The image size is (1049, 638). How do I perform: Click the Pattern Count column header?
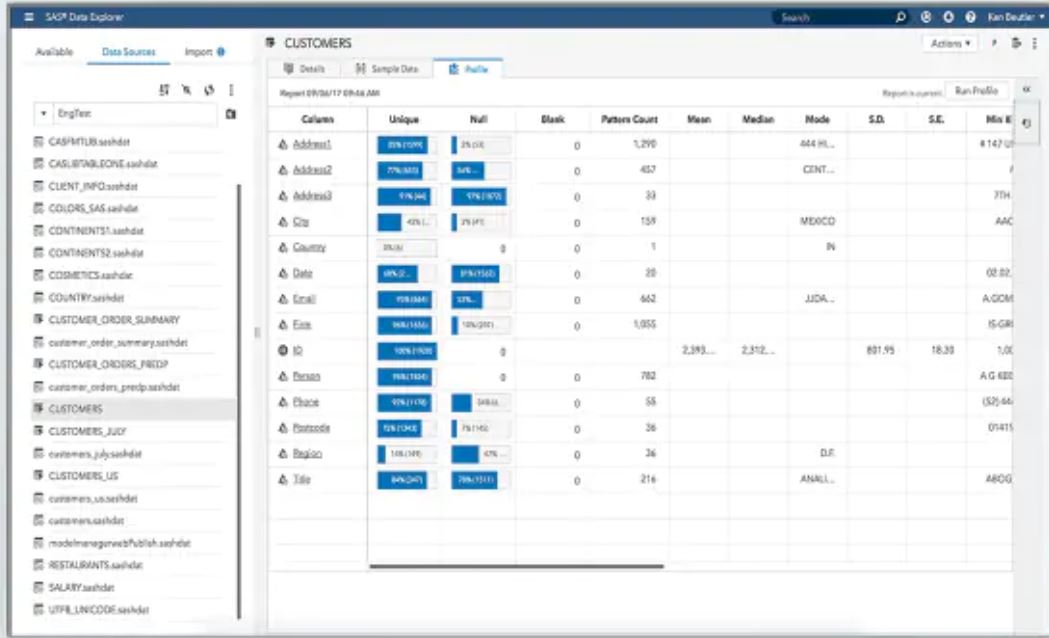click(629, 119)
